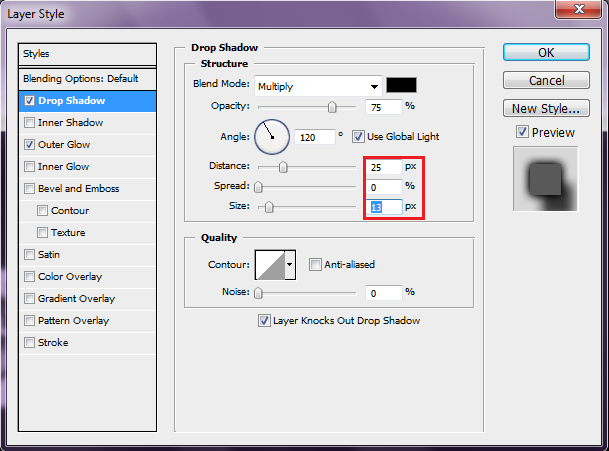Enable the Gradient Overlay checkbox
Viewport: 609px width, 451px height.
click(29, 299)
